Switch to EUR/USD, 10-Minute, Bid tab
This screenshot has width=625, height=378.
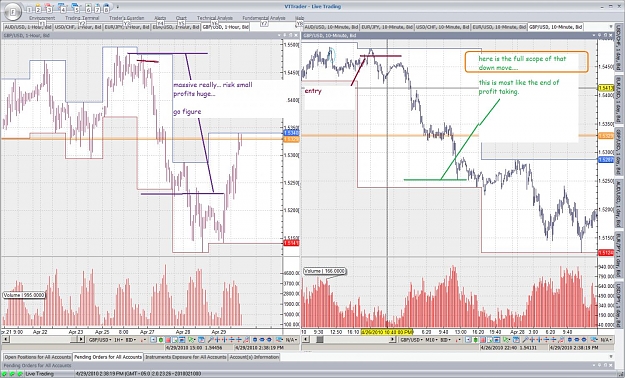tap(499, 27)
